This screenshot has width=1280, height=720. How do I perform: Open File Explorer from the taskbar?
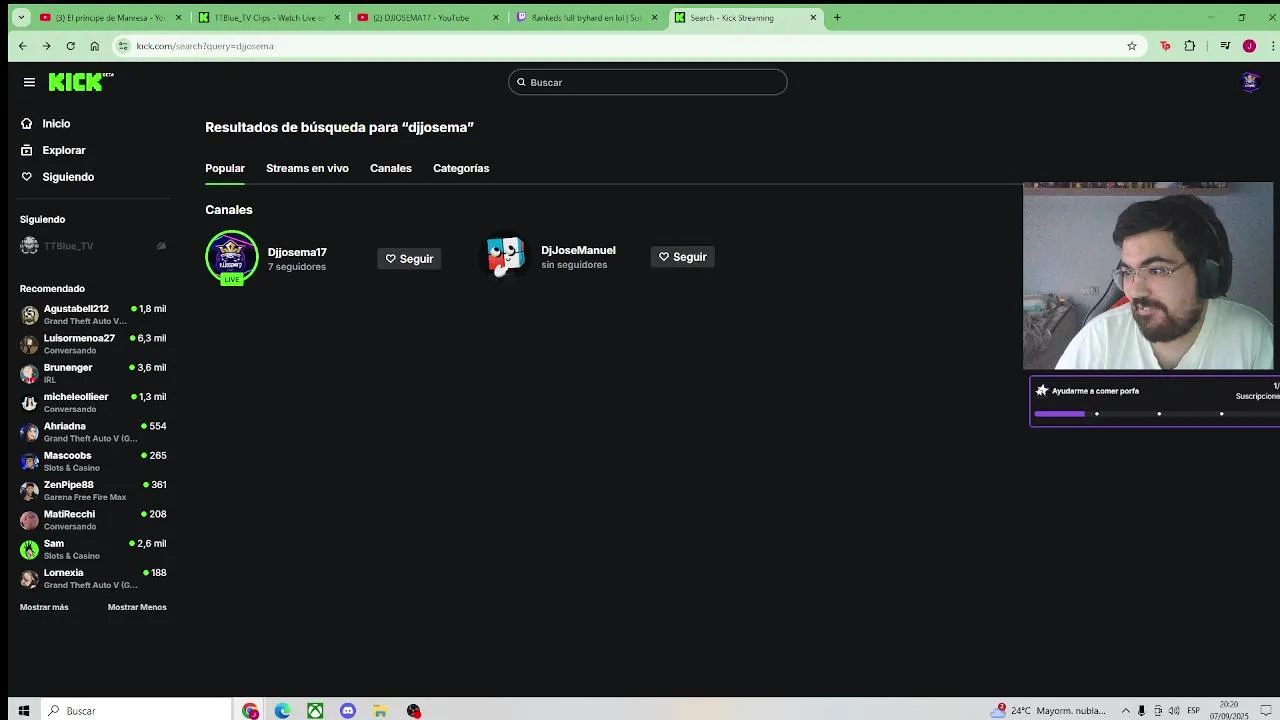[x=380, y=711]
